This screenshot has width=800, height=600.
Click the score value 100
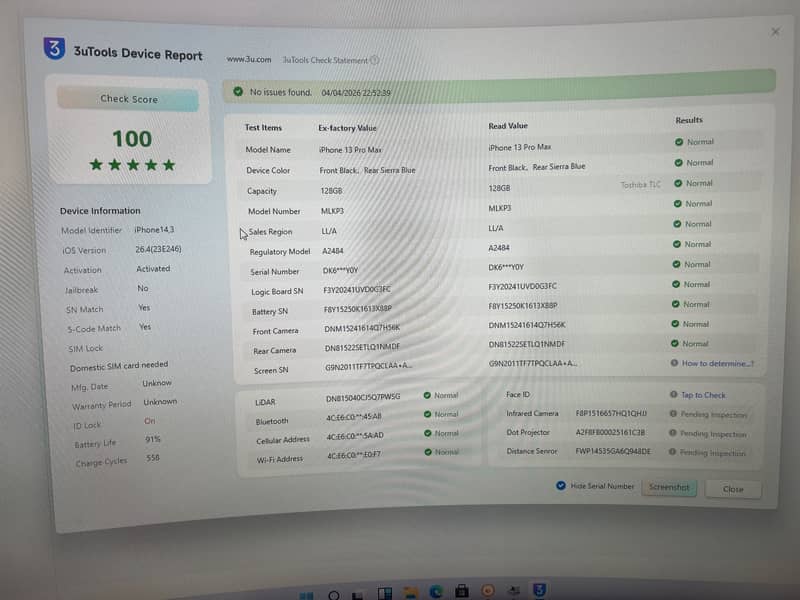coord(132,139)
